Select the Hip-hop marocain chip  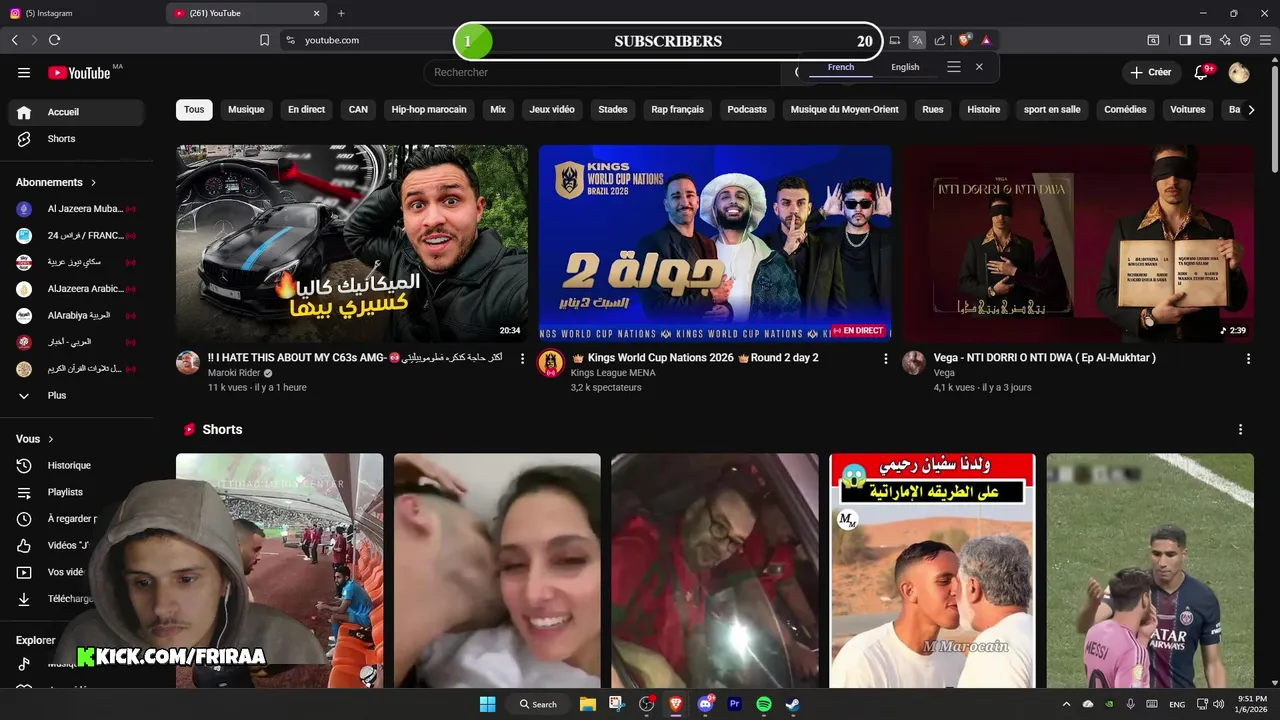429,110
